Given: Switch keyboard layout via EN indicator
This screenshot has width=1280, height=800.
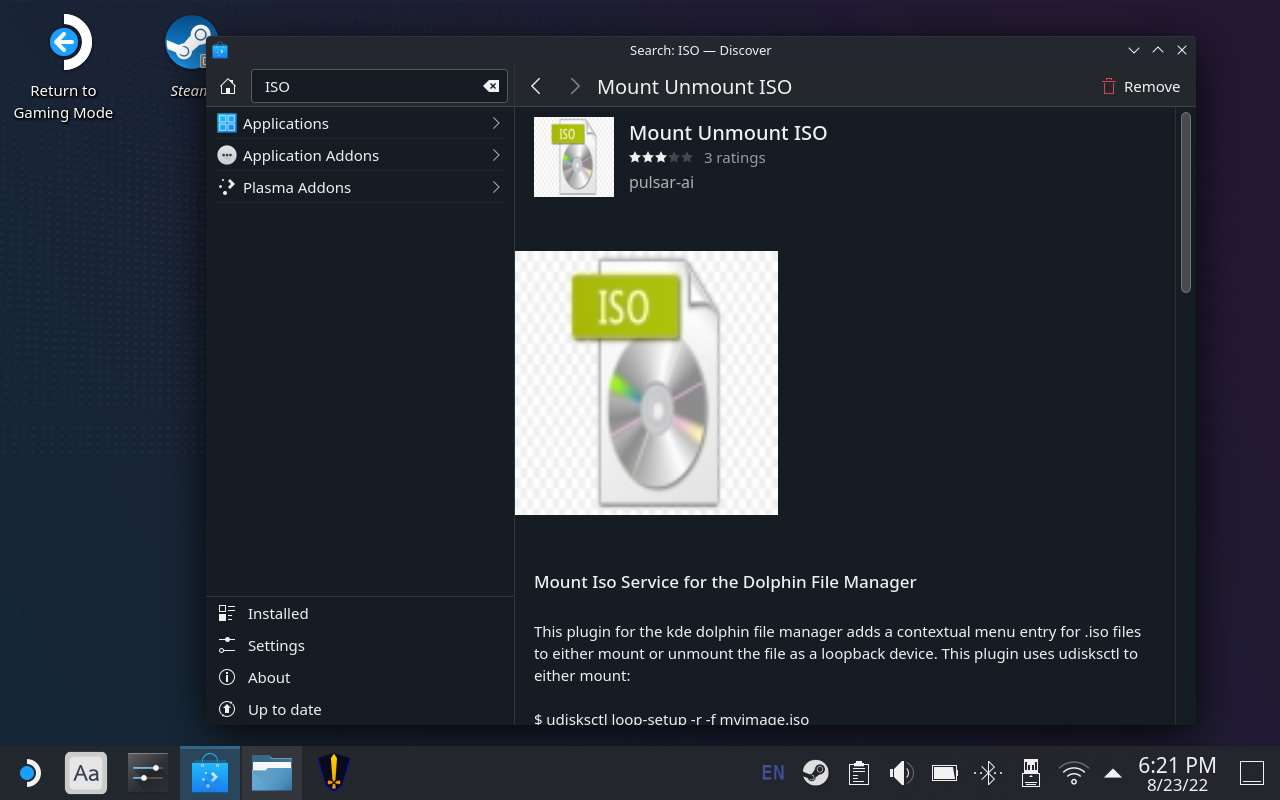Looking at the screenshot, I should 773,772.
